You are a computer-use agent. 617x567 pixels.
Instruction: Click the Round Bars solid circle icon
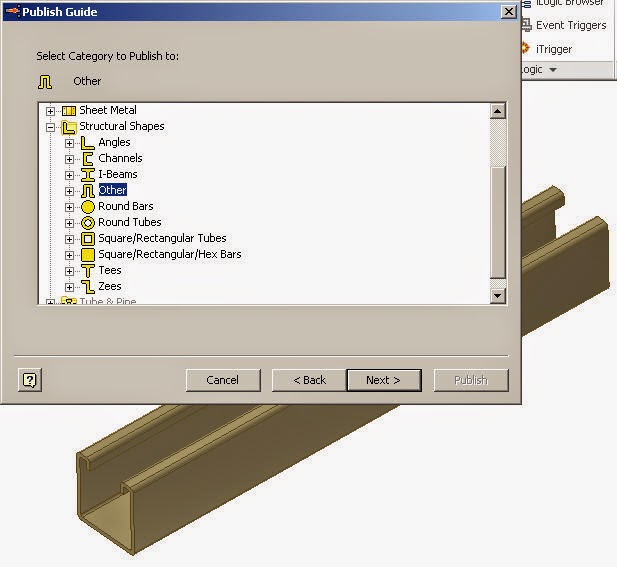point(88,207)
